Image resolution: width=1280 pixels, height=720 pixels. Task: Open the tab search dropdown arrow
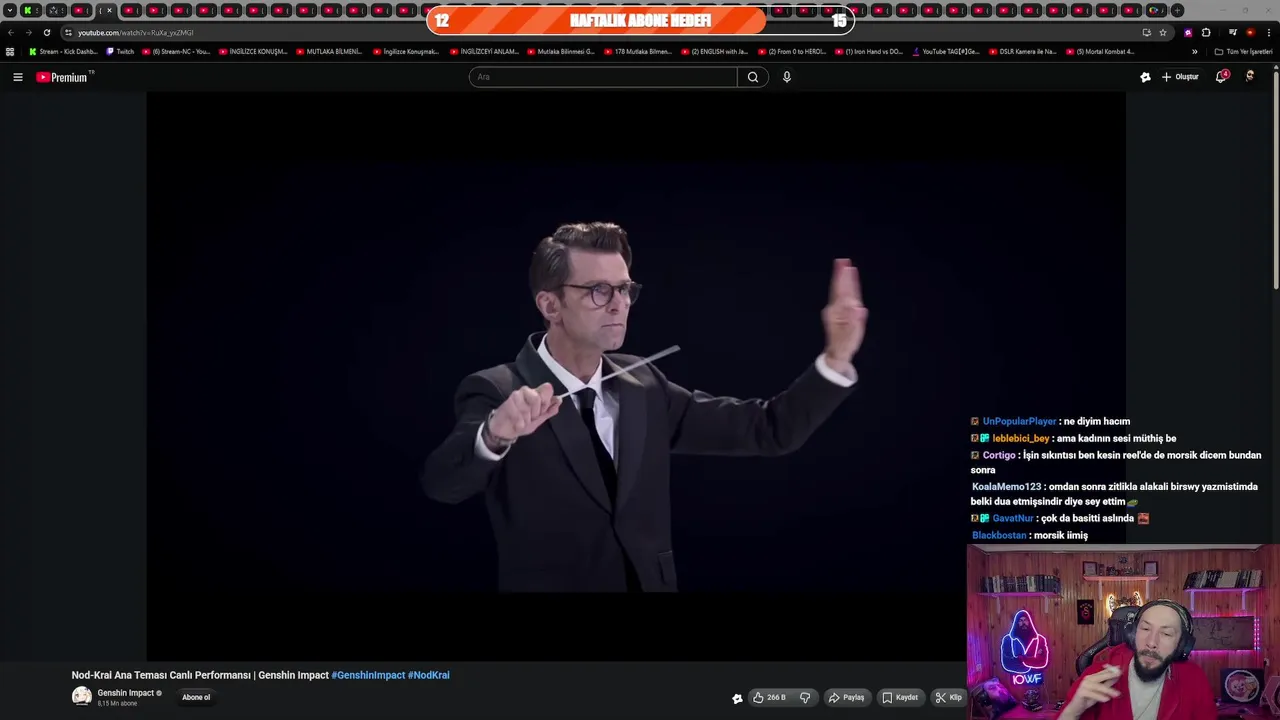pyautogui.click(x=8, y=10)
